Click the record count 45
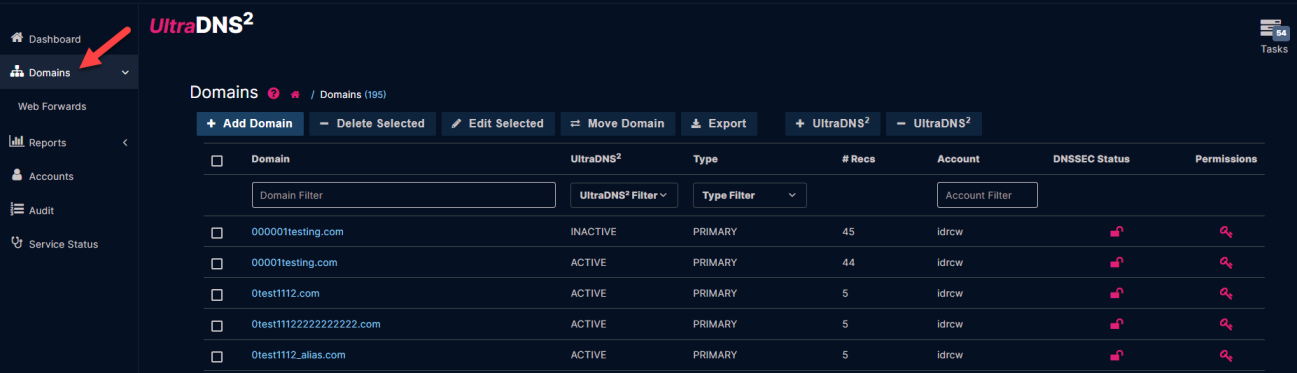Viewport: 1297px width, 373px height. point(849,232)
